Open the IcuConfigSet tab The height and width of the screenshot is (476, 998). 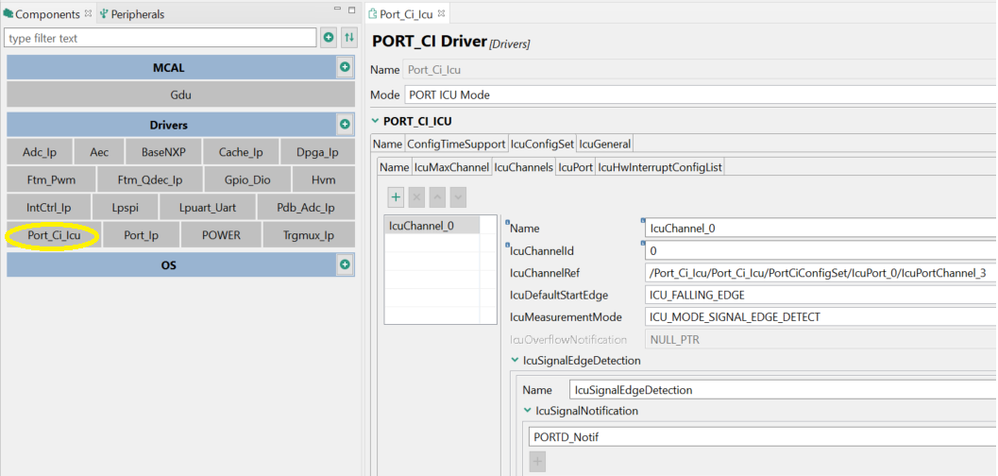click(542, 144)
